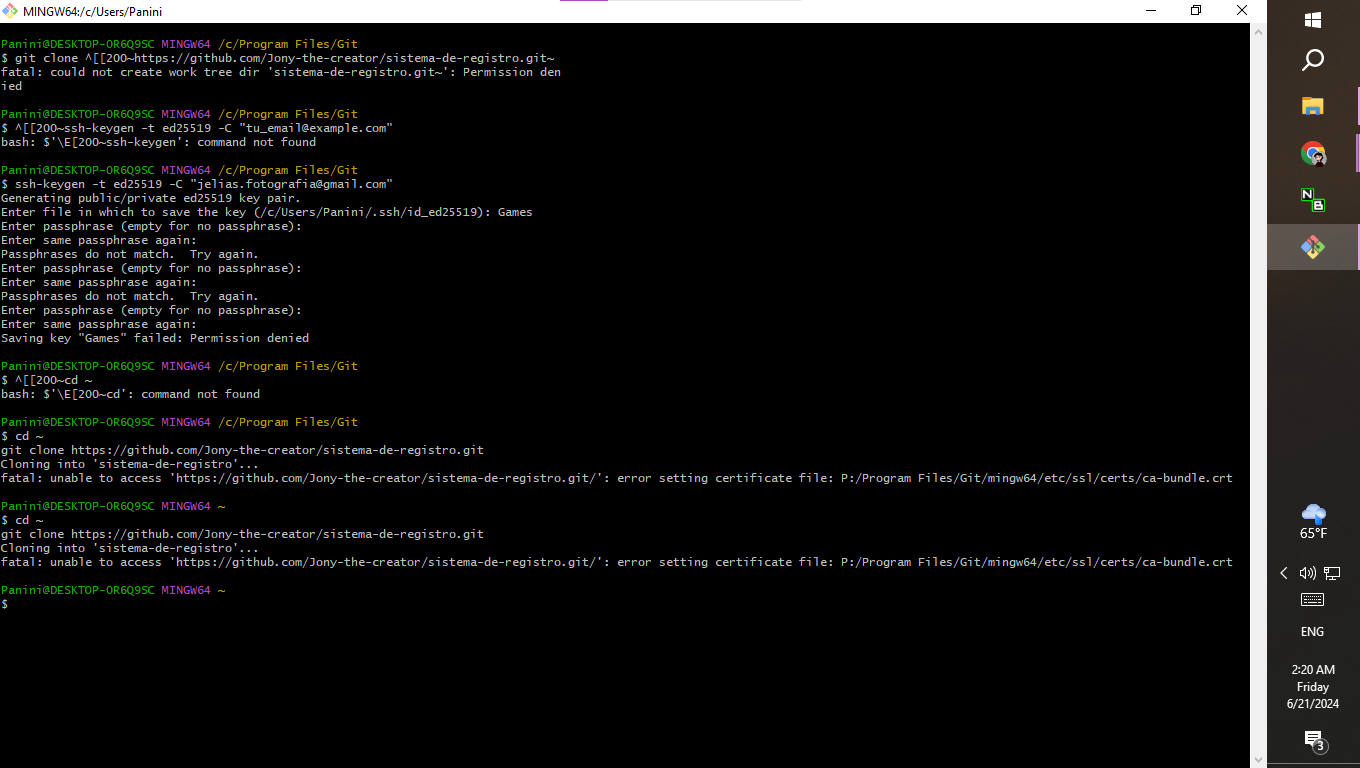Open the green NB app on the taskbar
The height and width of the screenshot is (768, 1360).
click(1313, 199)
